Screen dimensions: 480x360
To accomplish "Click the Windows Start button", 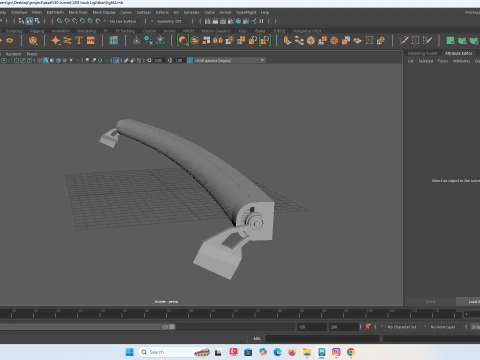I will [129, 352].
